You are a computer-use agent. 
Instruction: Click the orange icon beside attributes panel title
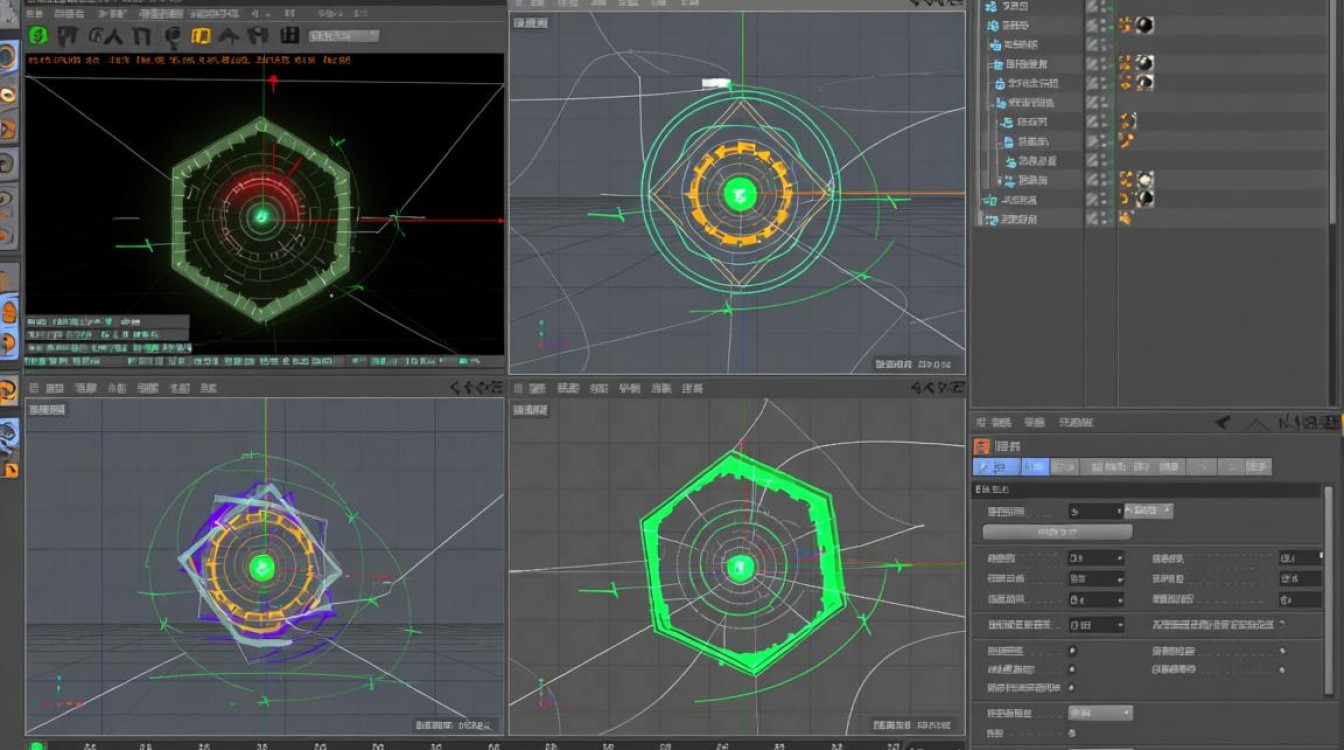click(x=982, y=446)
